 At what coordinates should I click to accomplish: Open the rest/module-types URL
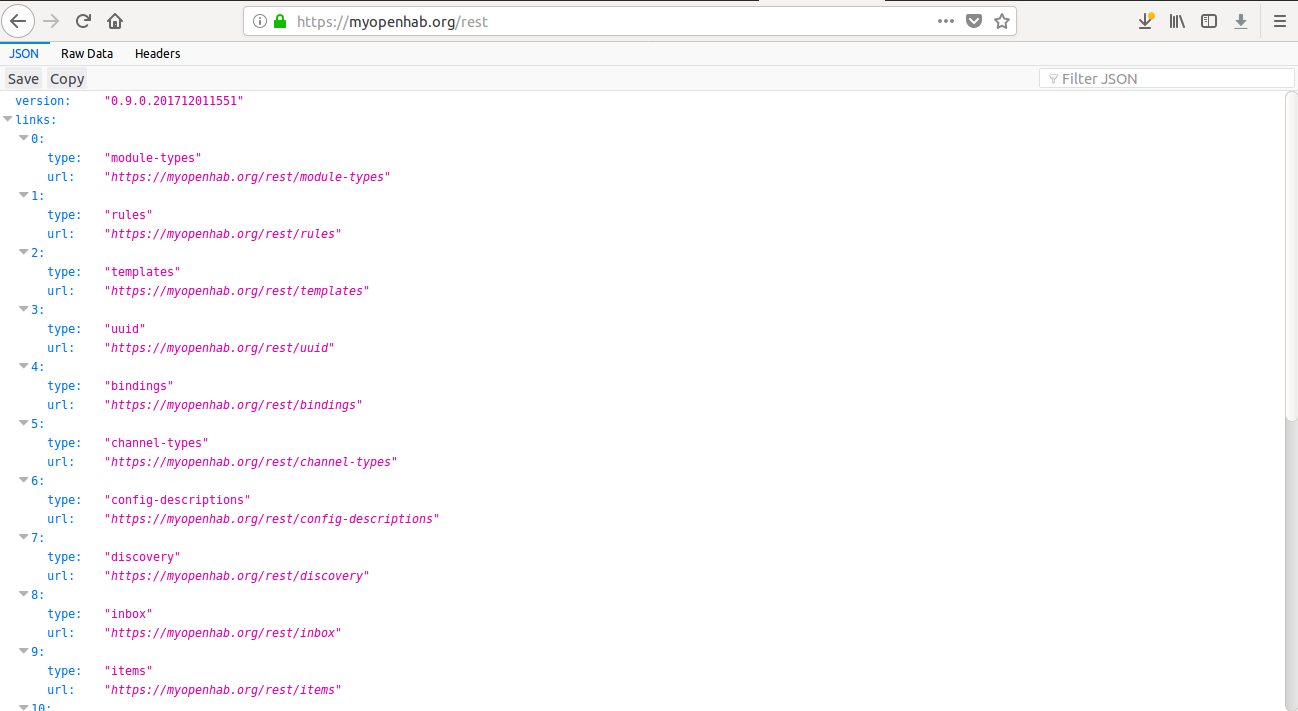click(x=247, y=177)
